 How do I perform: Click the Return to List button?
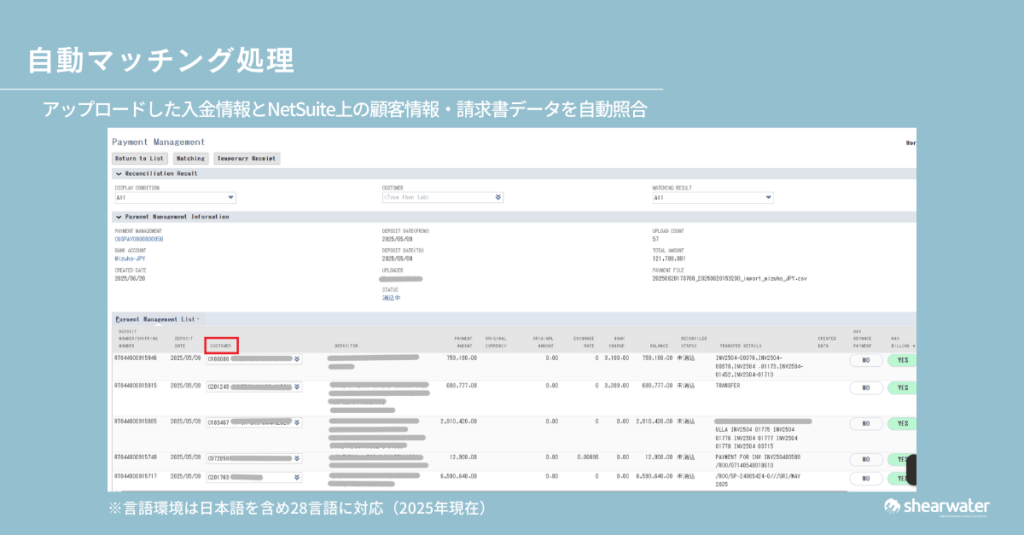pos(139,159)
